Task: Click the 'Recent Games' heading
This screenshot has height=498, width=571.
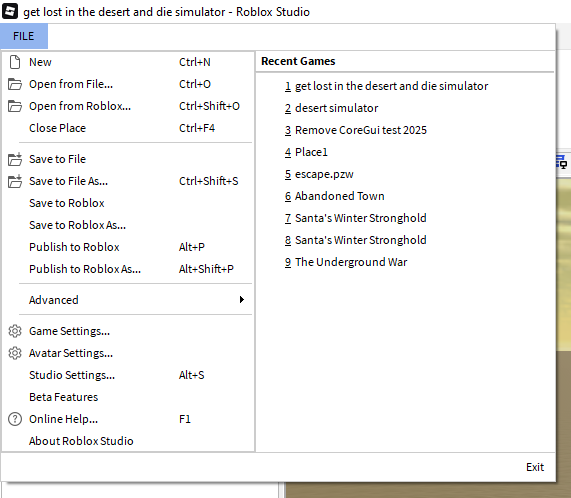Action: [x=298, y=61]
